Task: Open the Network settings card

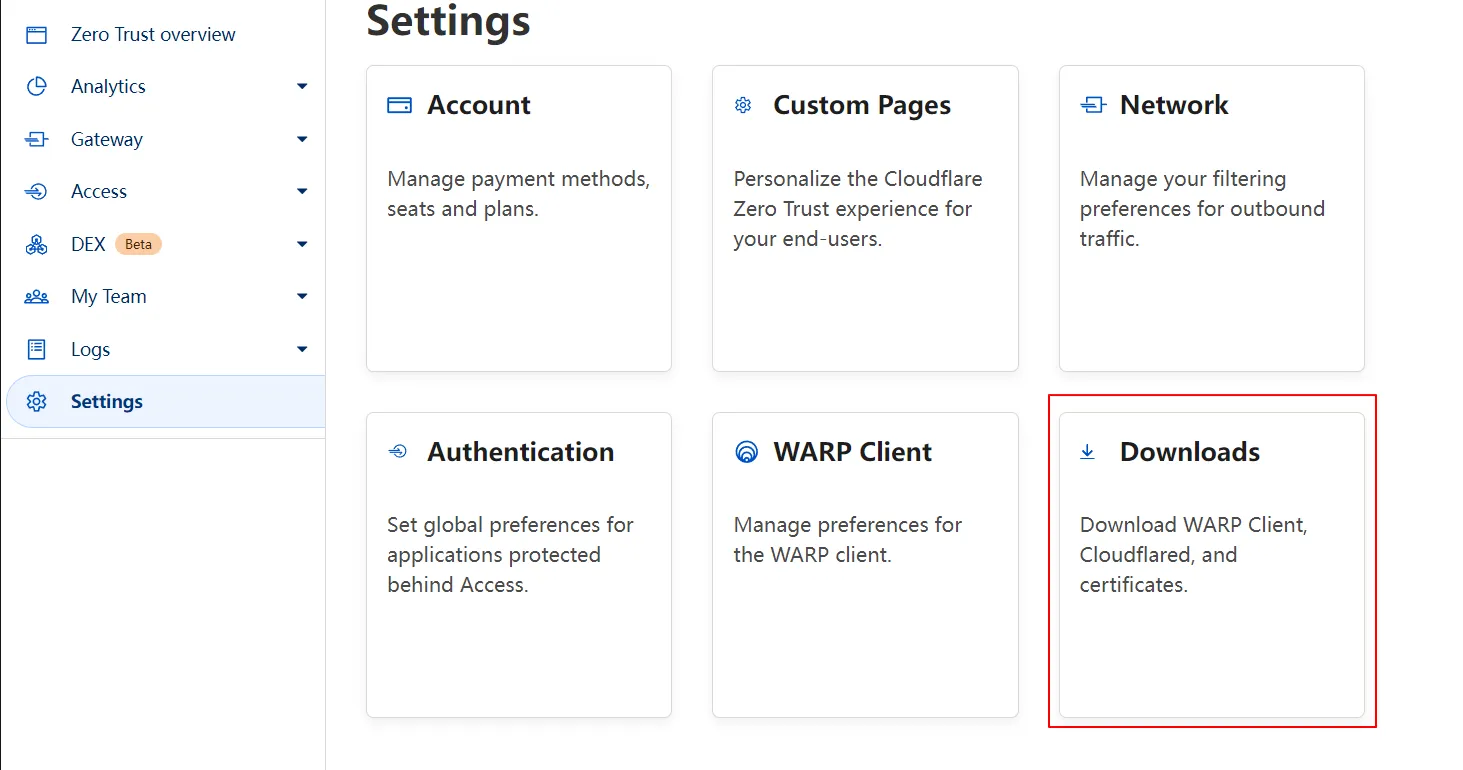Action: pyautogui.click(x=1211, y=218)
